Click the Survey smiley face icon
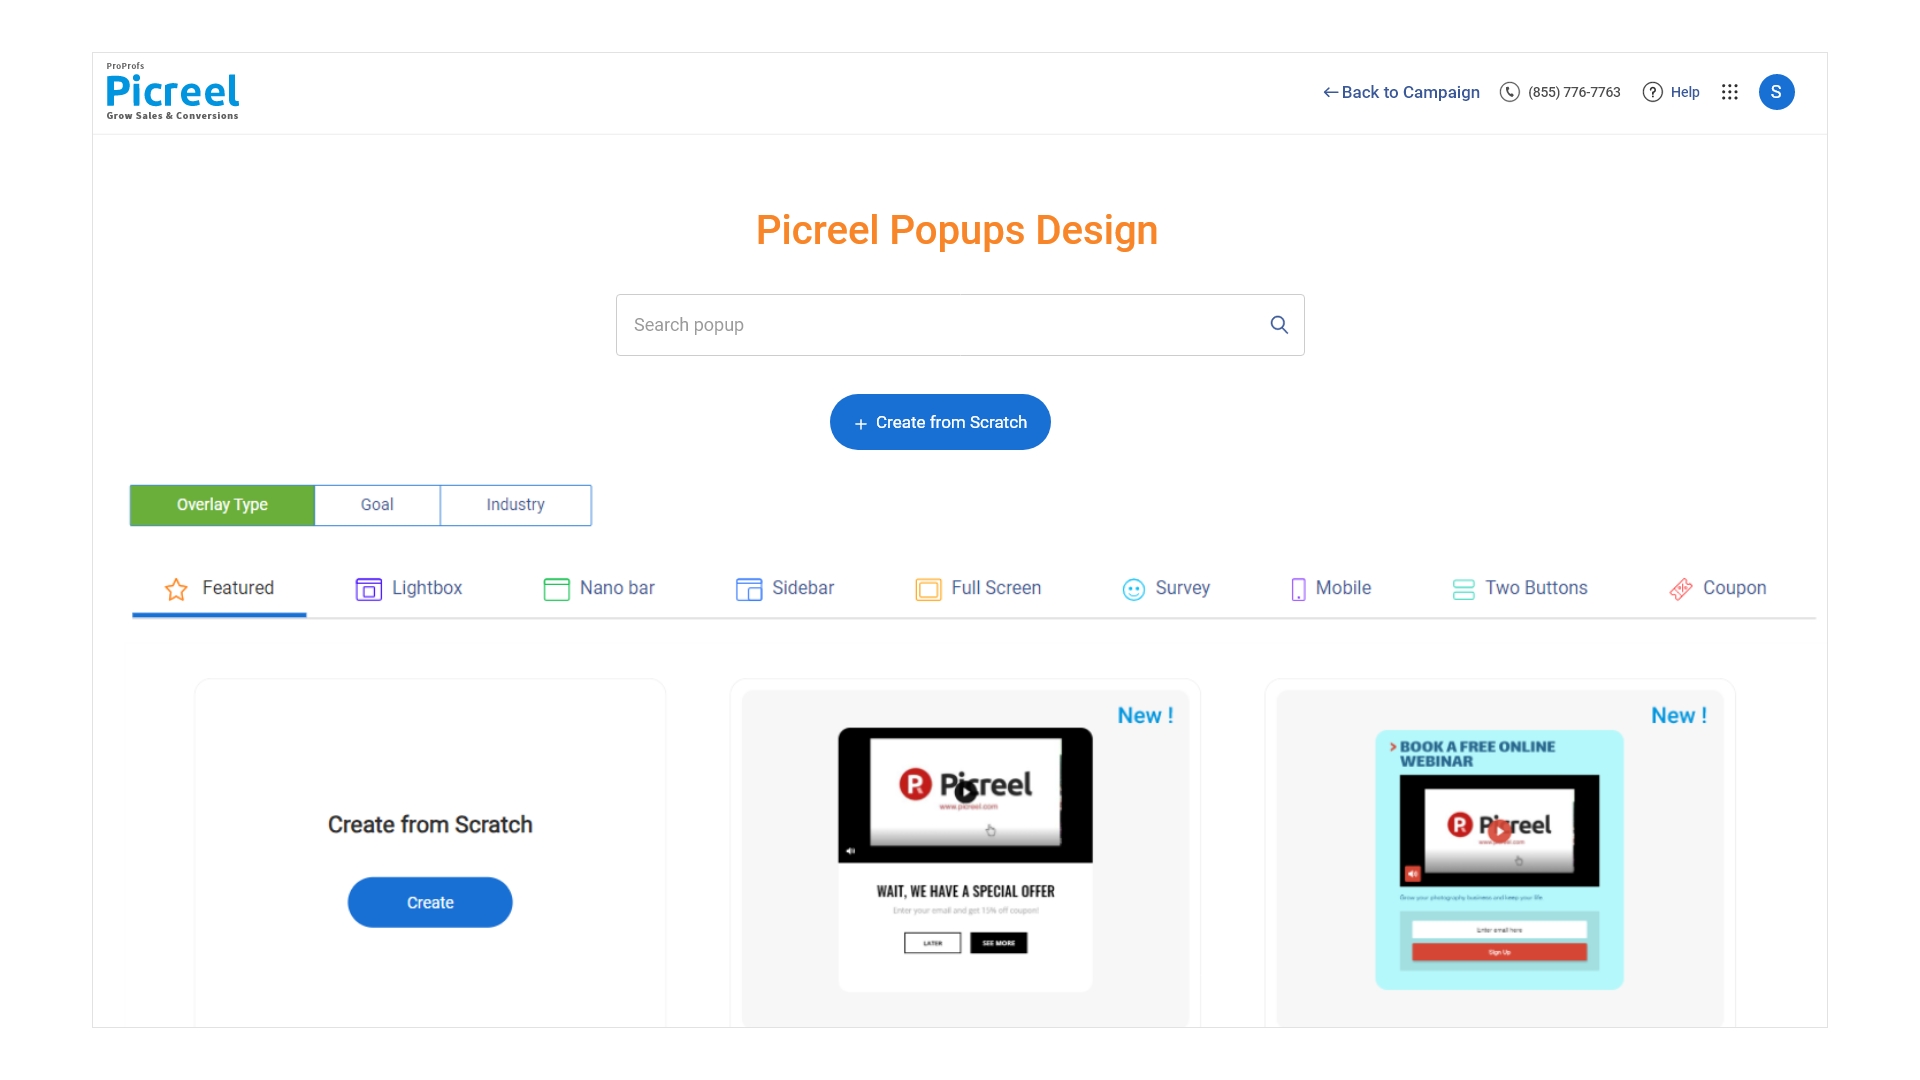 click(1131, 588)
